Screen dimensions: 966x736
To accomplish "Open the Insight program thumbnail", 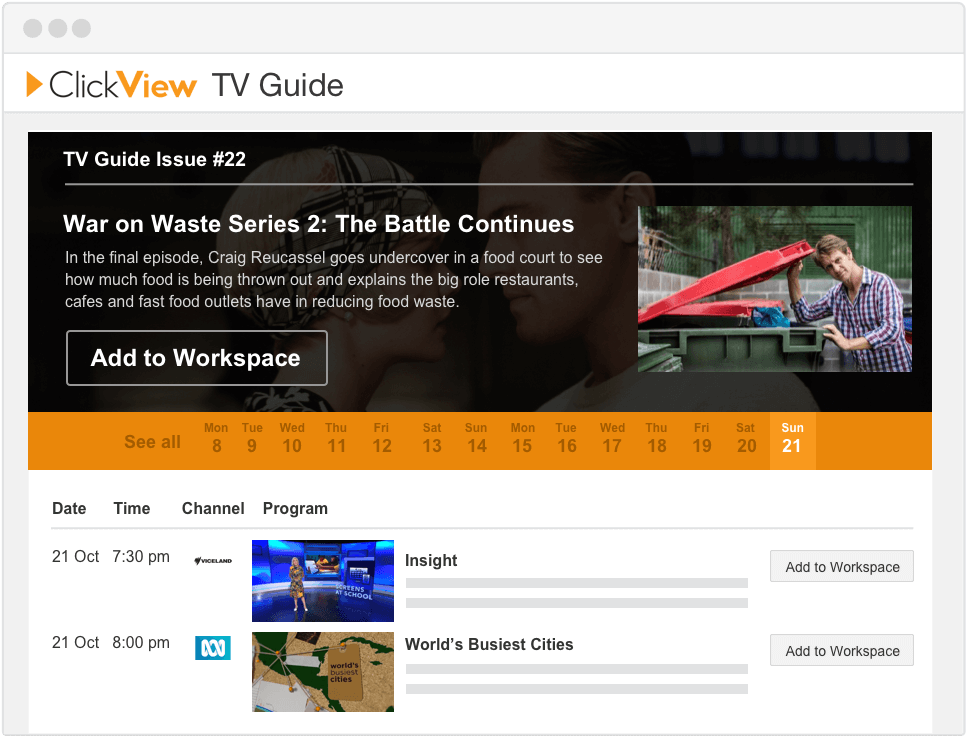I will 323,581.
